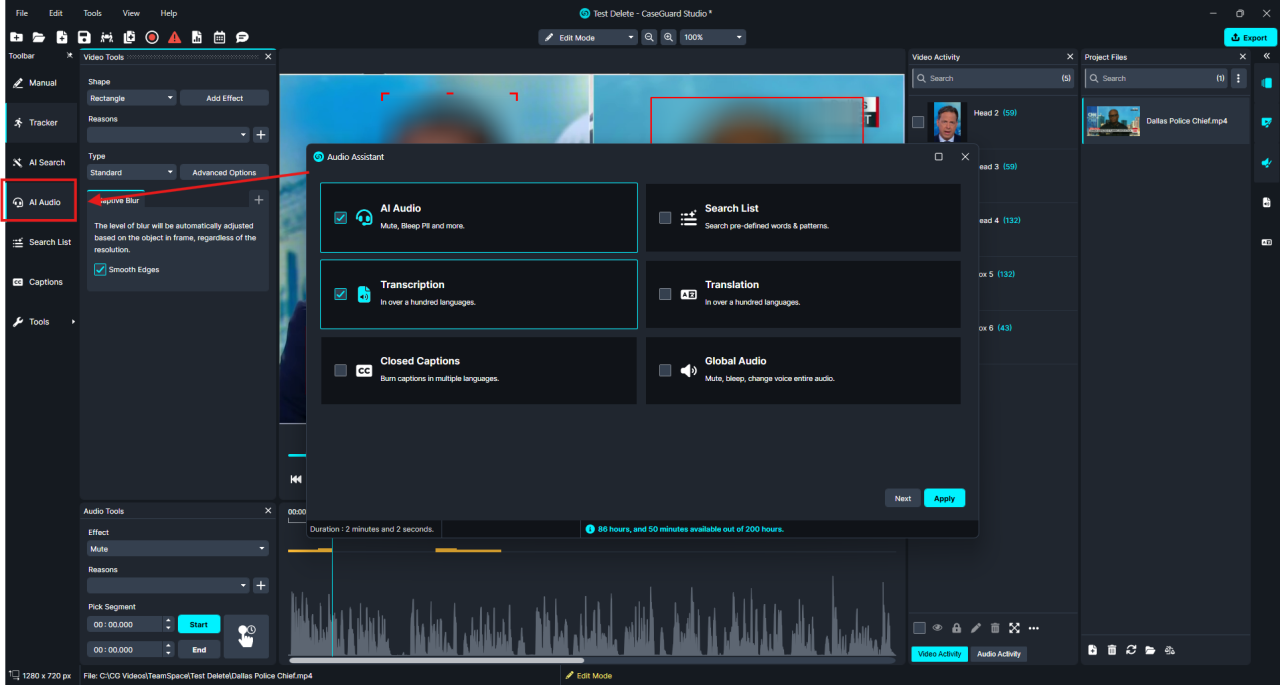Open the Shape dropdown showing Rectangle

(132, 98)
